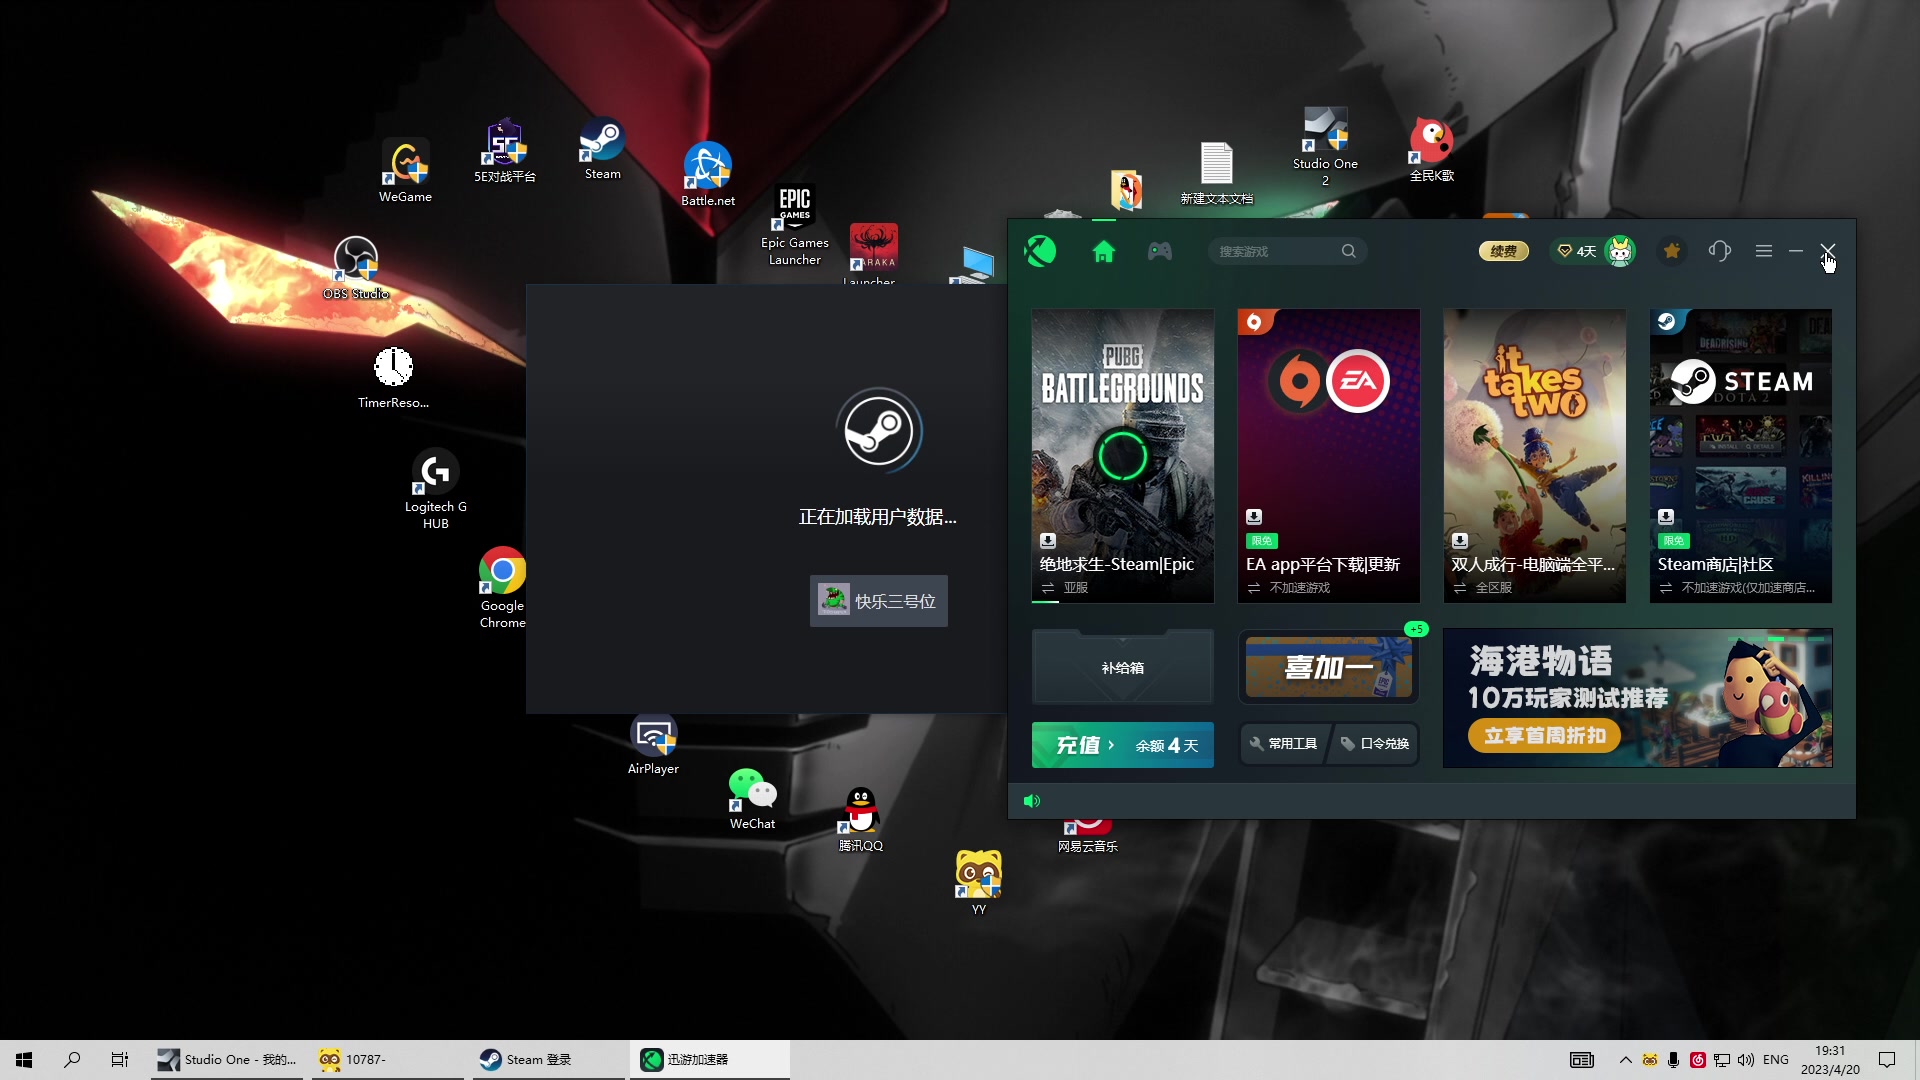
Task: Click download icon on Steam store card
Action: coord(1666,517)
